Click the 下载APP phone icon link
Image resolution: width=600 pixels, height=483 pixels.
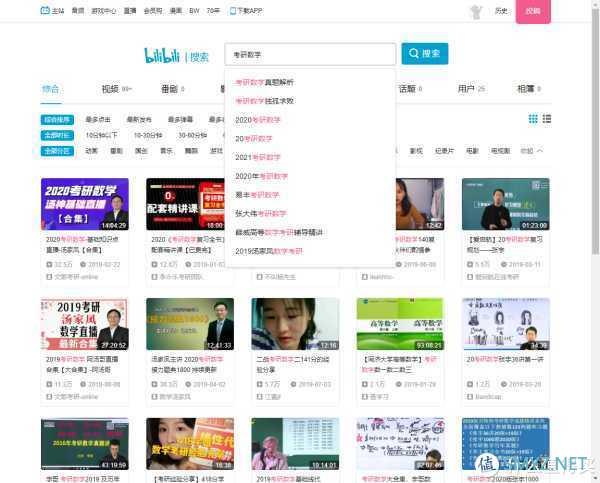pos(246,11)
